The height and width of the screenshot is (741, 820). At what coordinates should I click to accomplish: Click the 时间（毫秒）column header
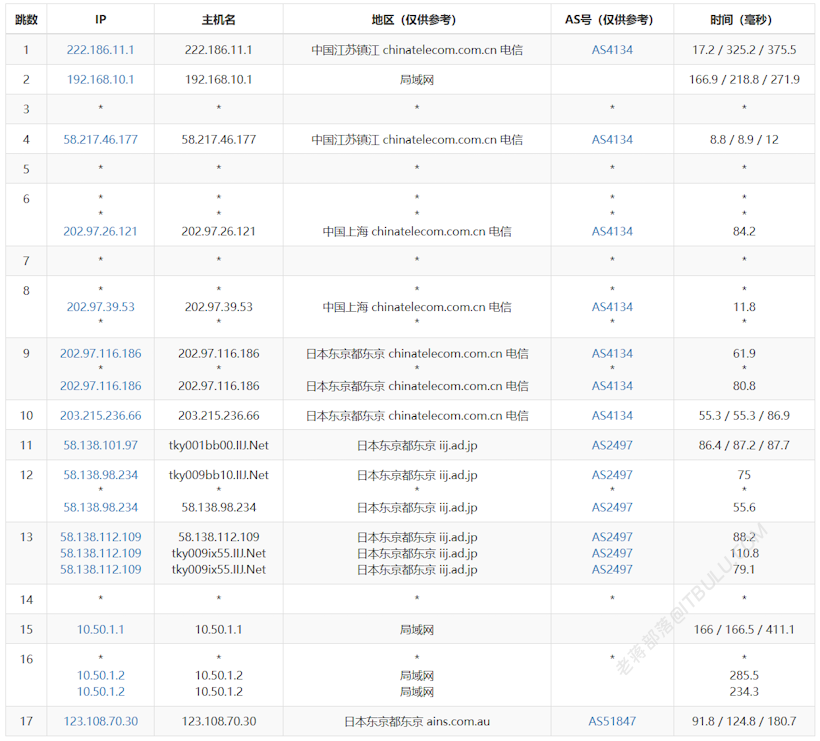[x=744, y=20]
